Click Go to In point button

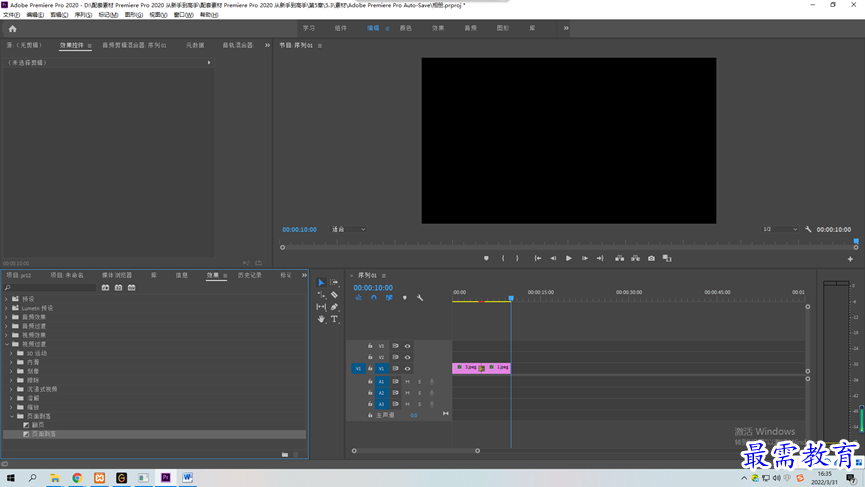[x=537, y=258]
